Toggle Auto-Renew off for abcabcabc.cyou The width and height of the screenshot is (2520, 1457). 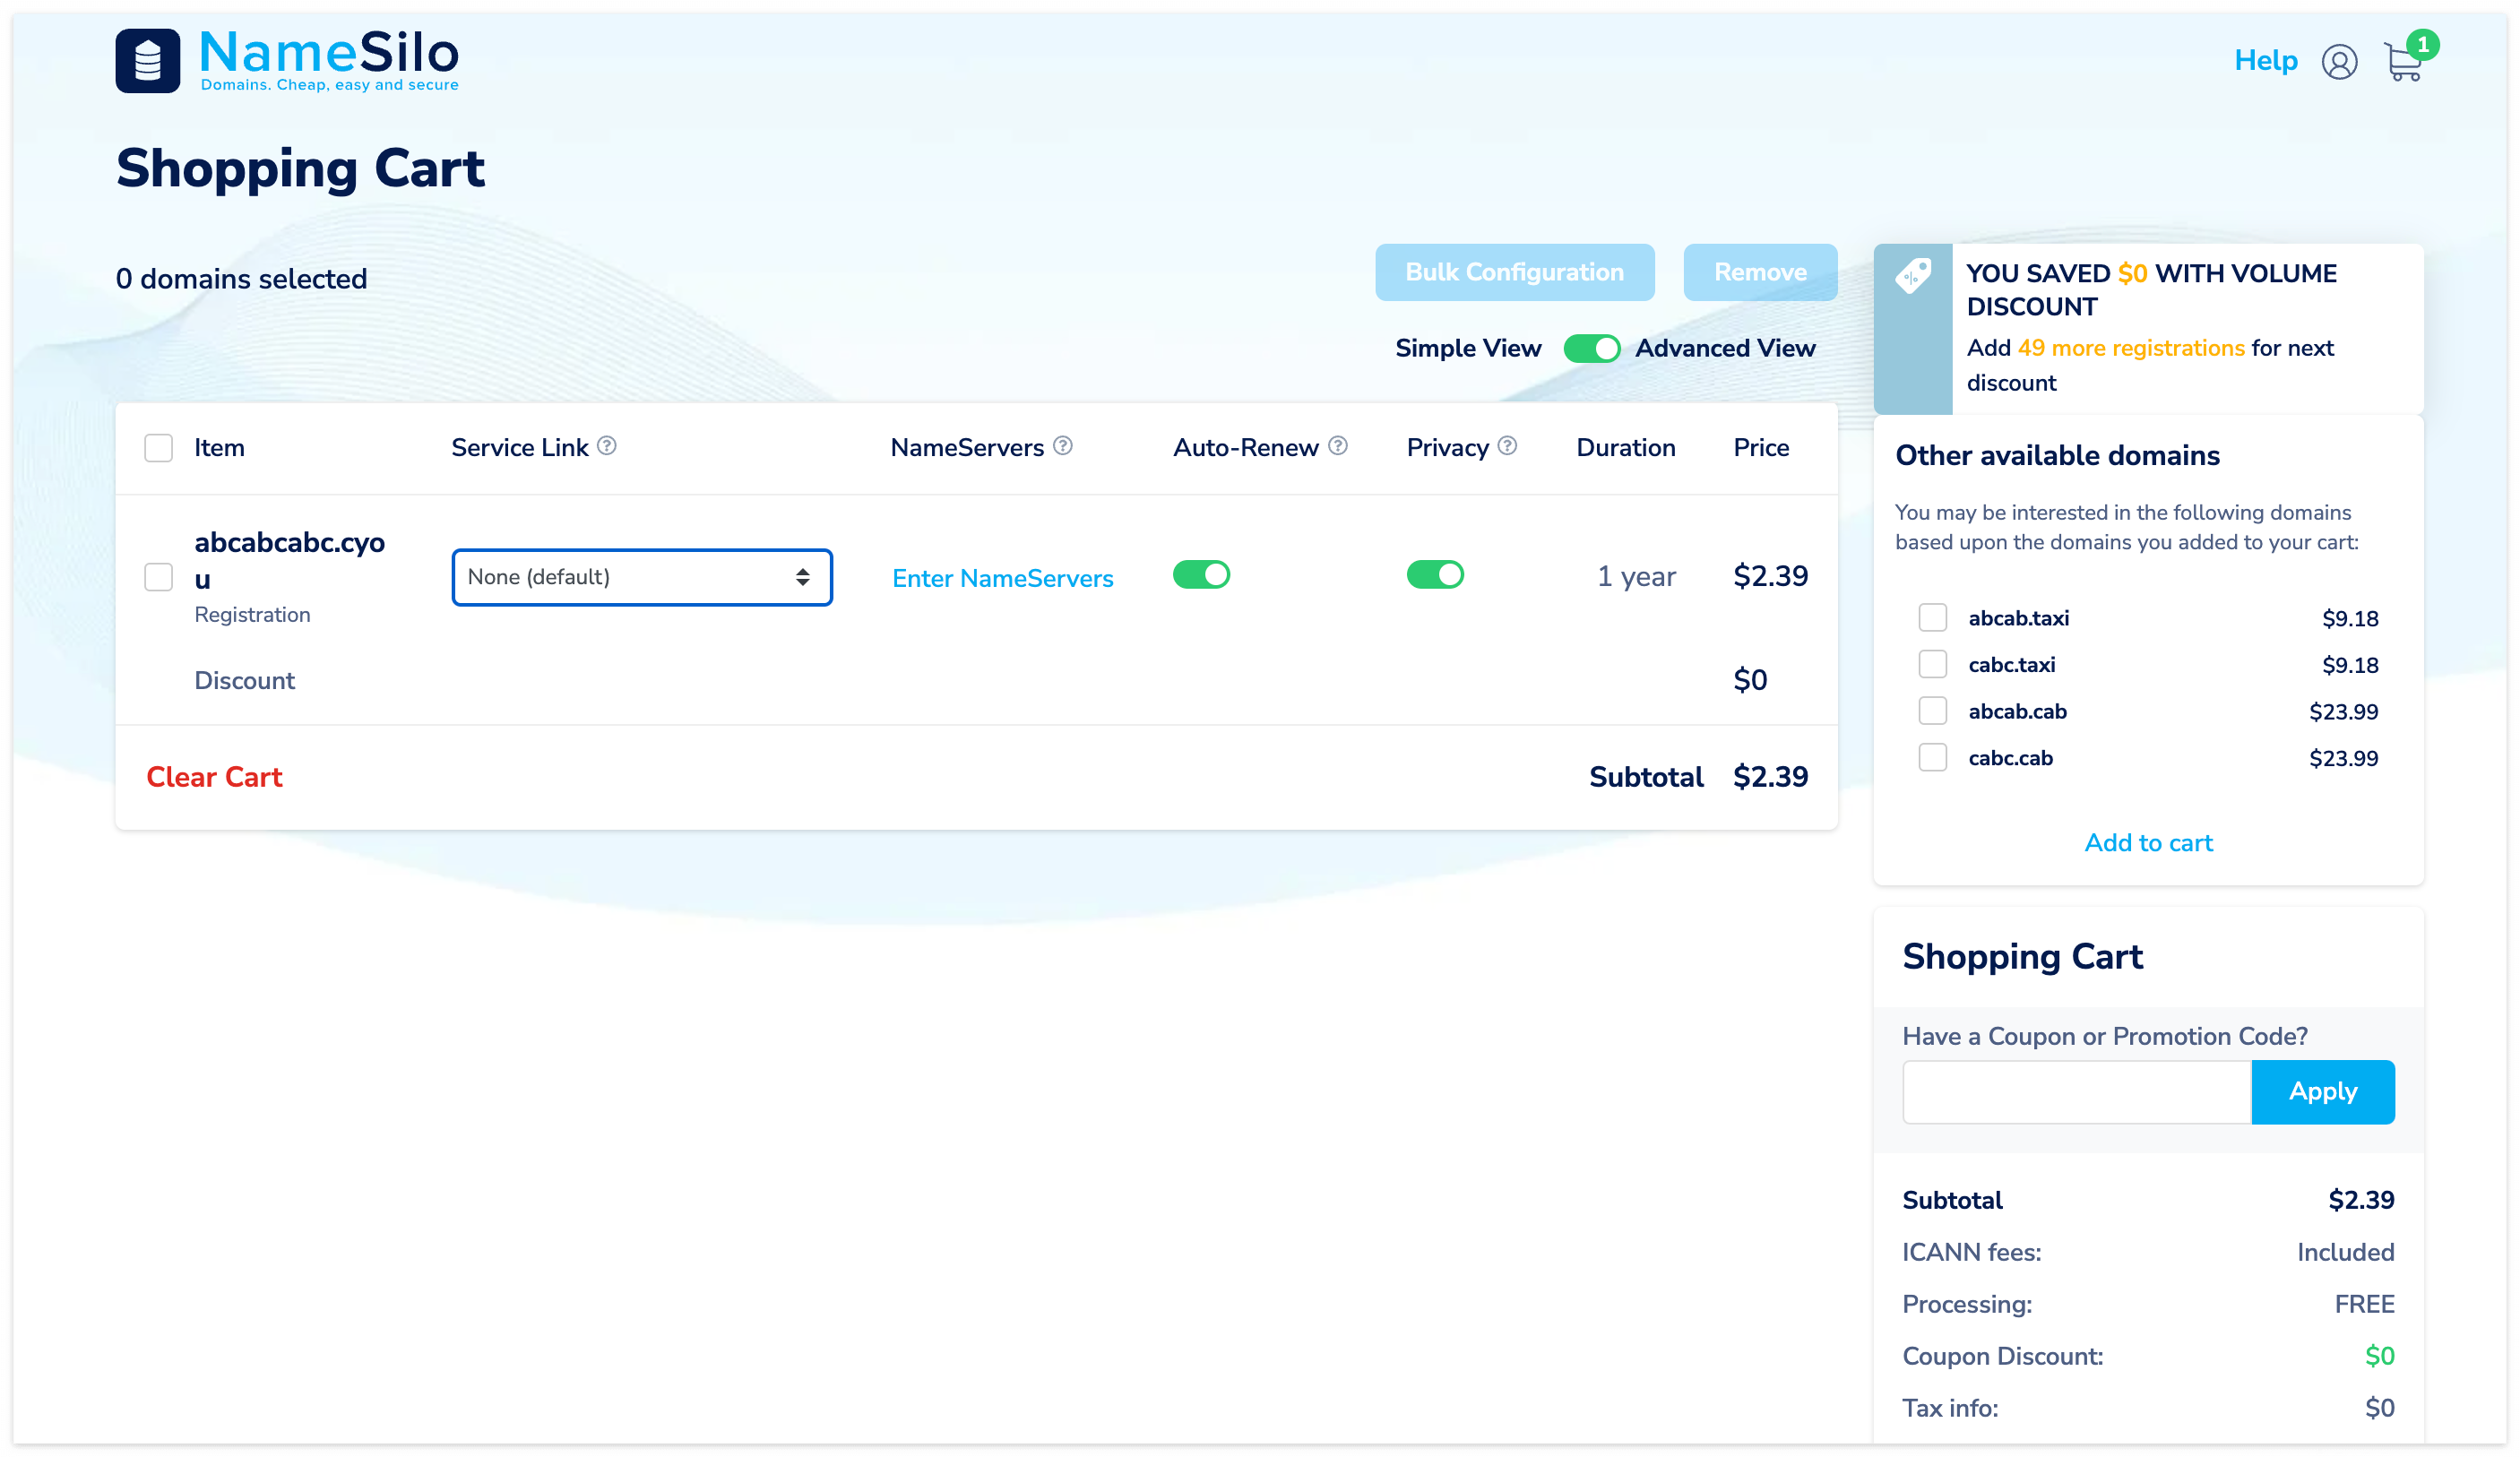1201,575
